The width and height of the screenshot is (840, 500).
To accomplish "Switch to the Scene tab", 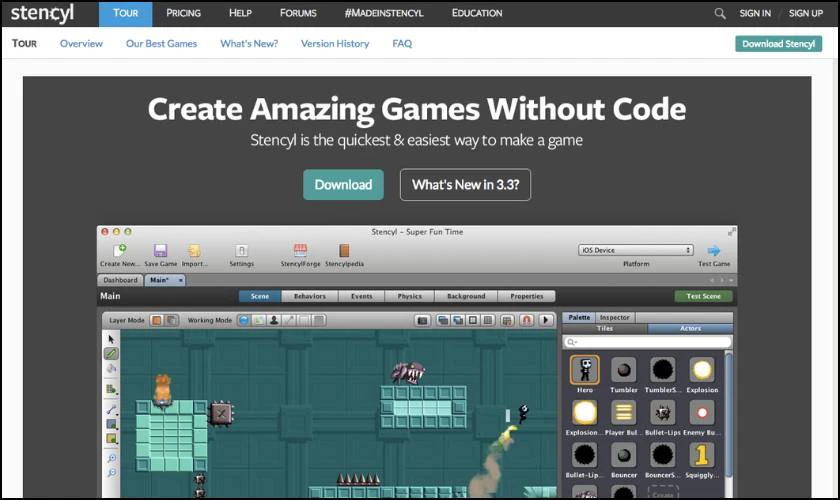I will [x=260, y=296].
